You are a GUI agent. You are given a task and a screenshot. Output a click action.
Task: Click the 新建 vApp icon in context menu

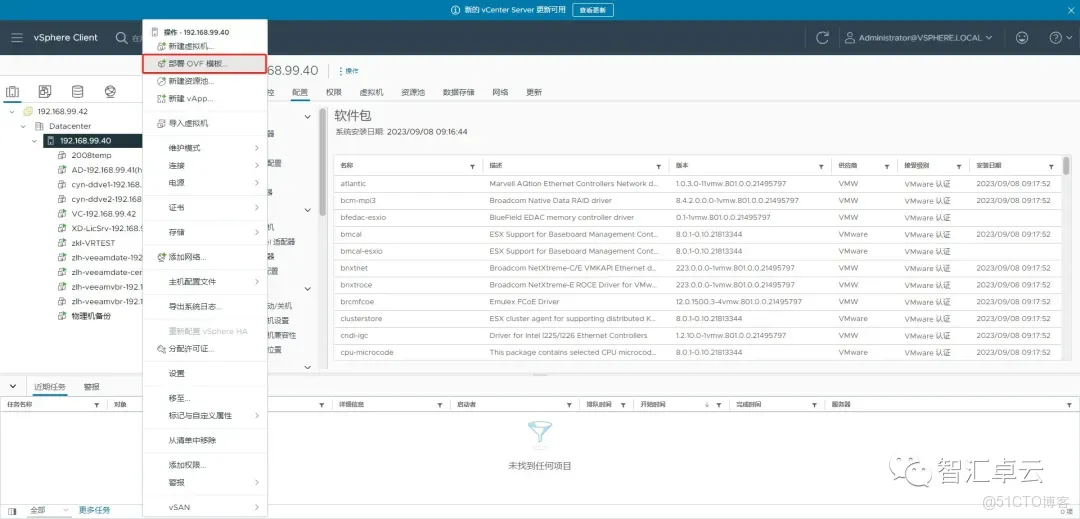pos(161,98)
